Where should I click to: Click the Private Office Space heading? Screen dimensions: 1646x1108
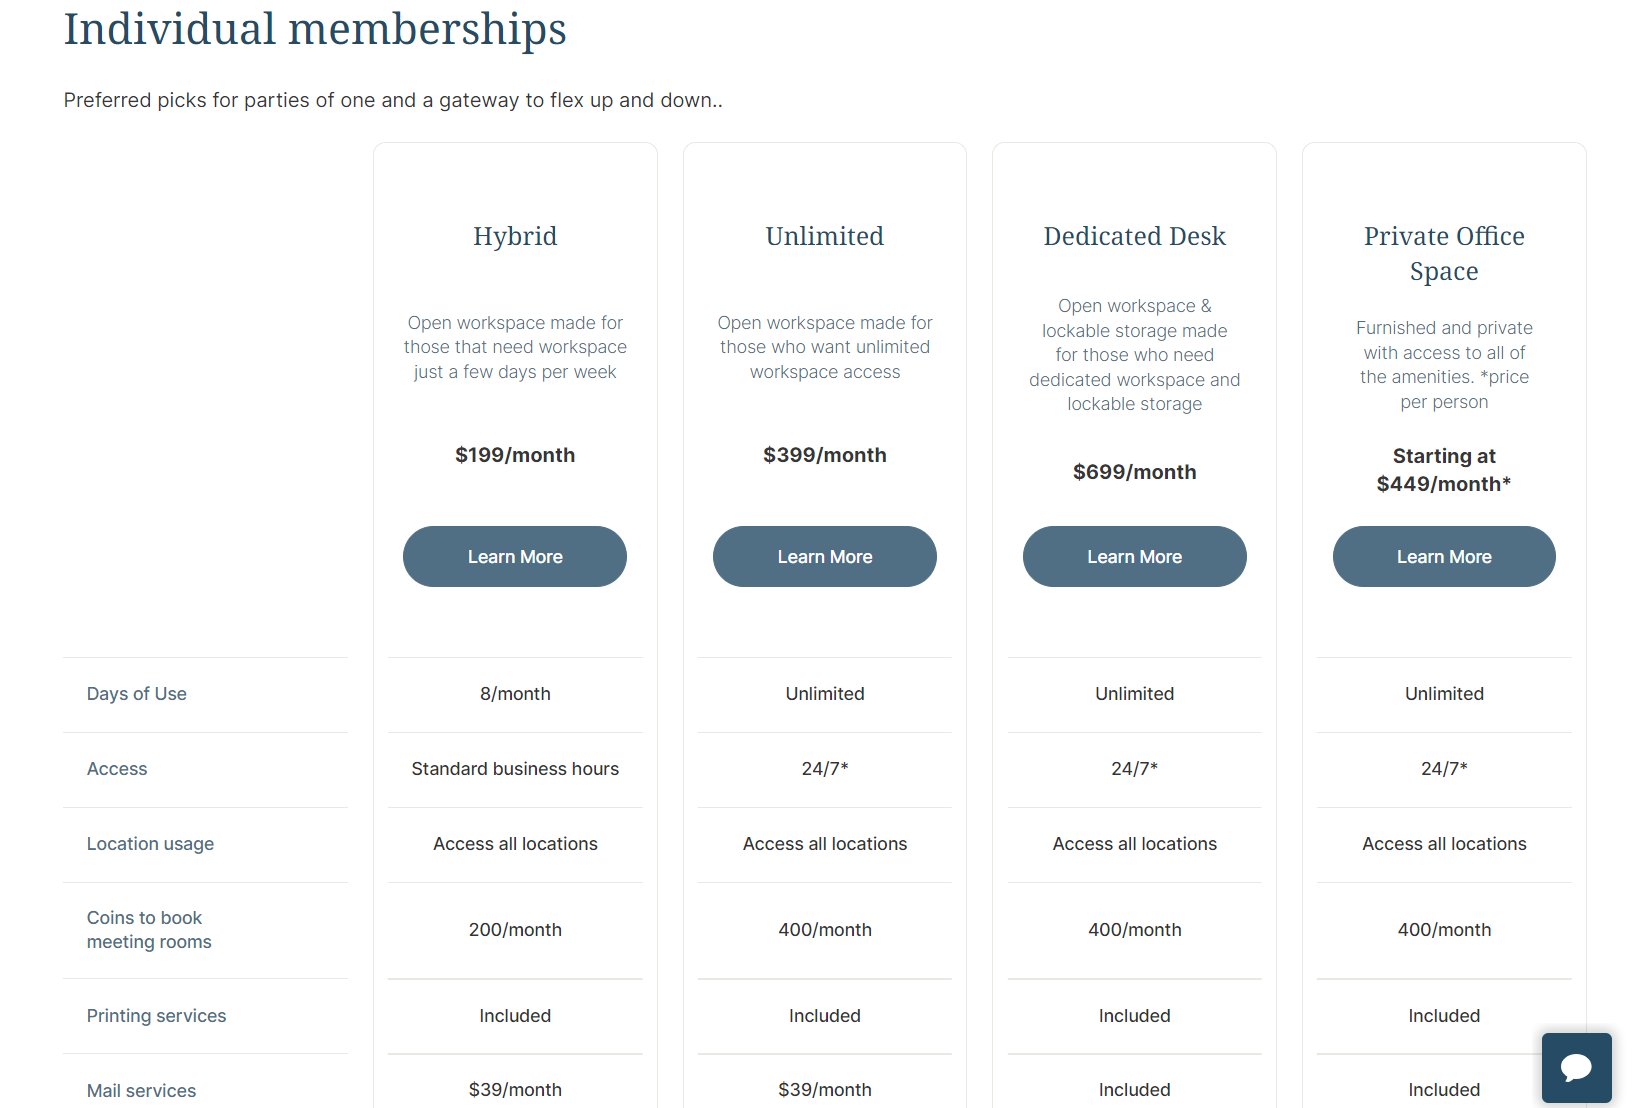pyautogui.click(x=1444, y=253)
